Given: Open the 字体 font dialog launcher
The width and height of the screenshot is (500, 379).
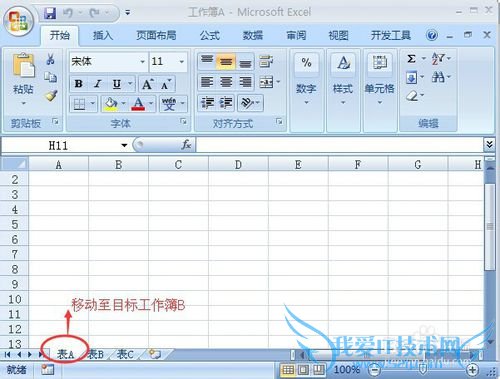Looking at the screenshot, I should [183, 122].
